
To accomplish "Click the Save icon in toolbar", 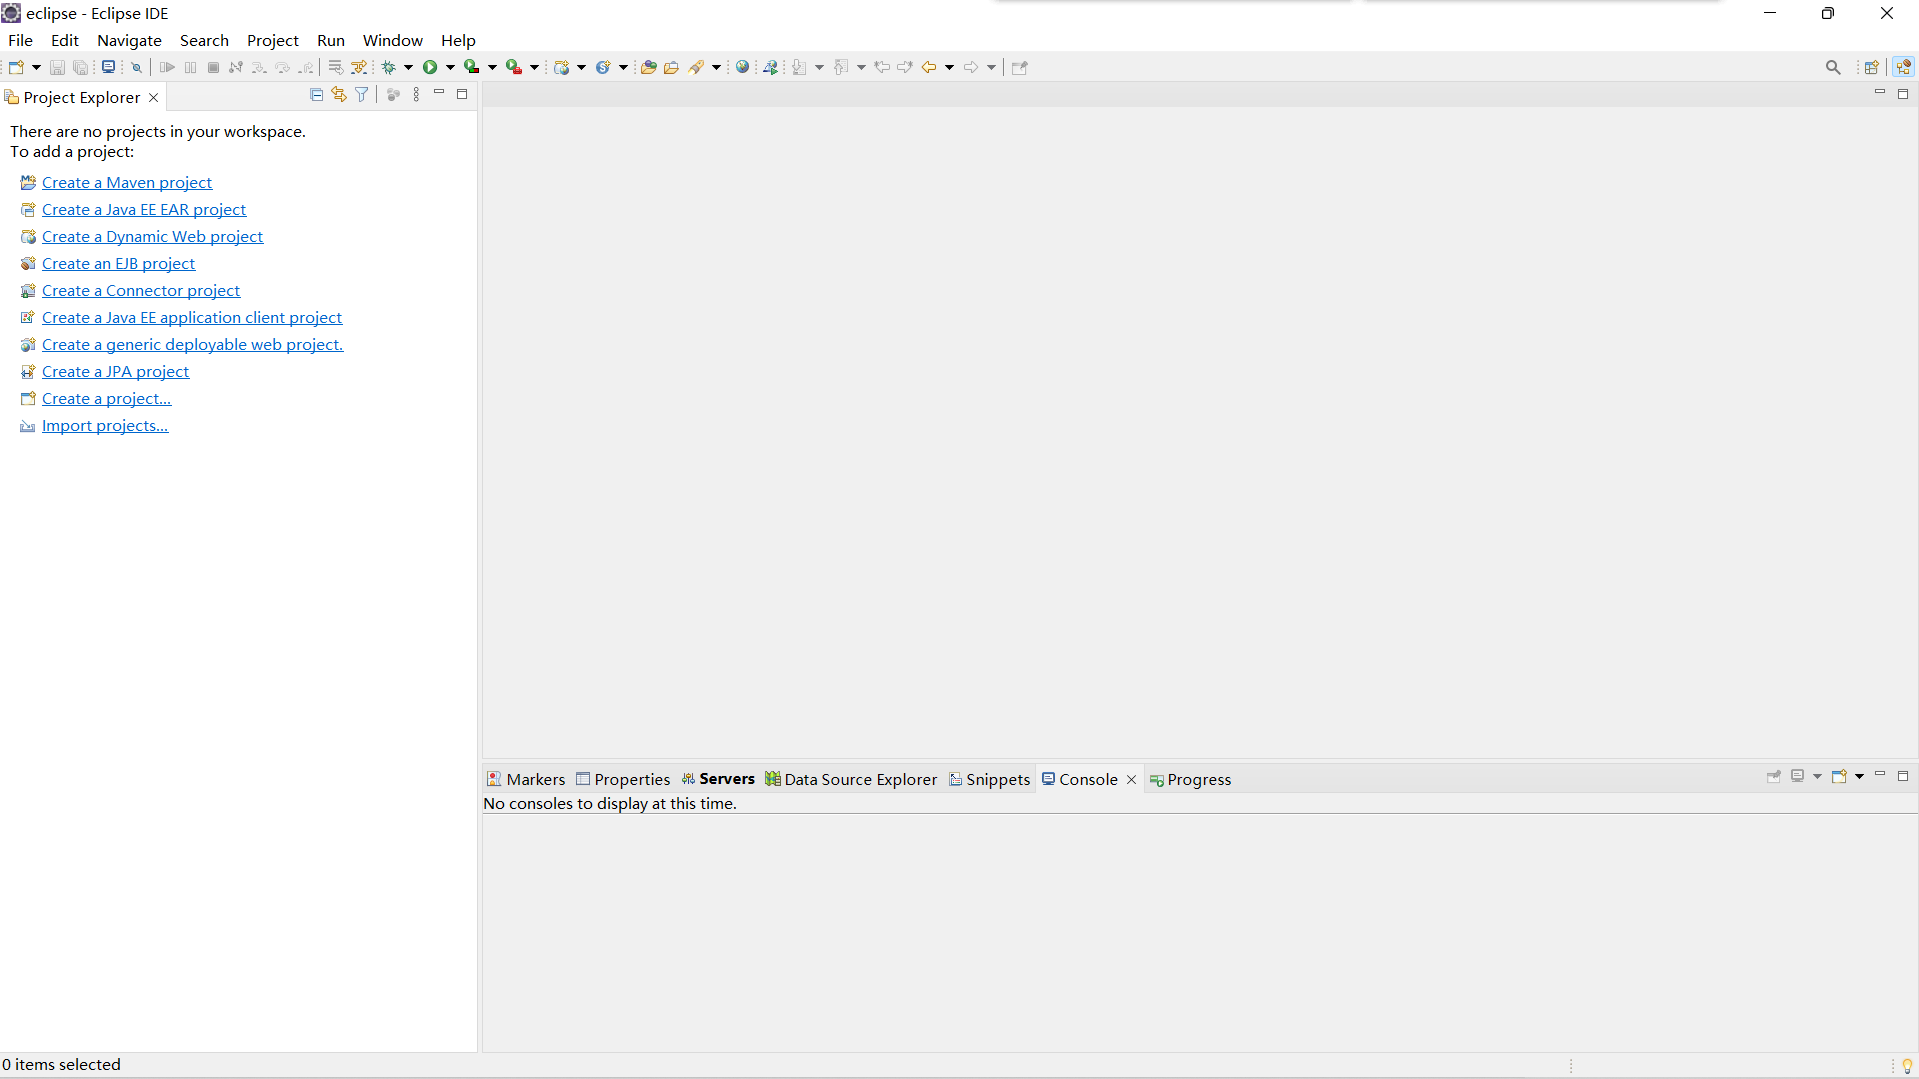I will 57,67.
